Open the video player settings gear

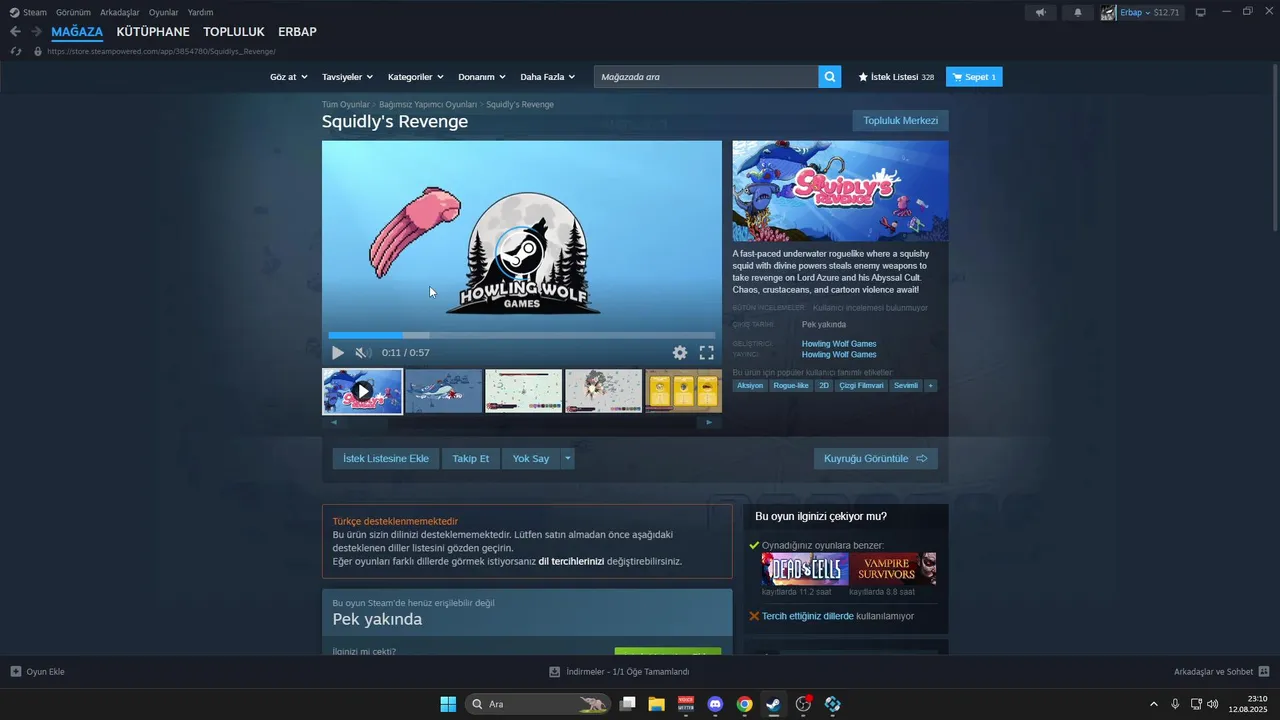pos(680,352)
